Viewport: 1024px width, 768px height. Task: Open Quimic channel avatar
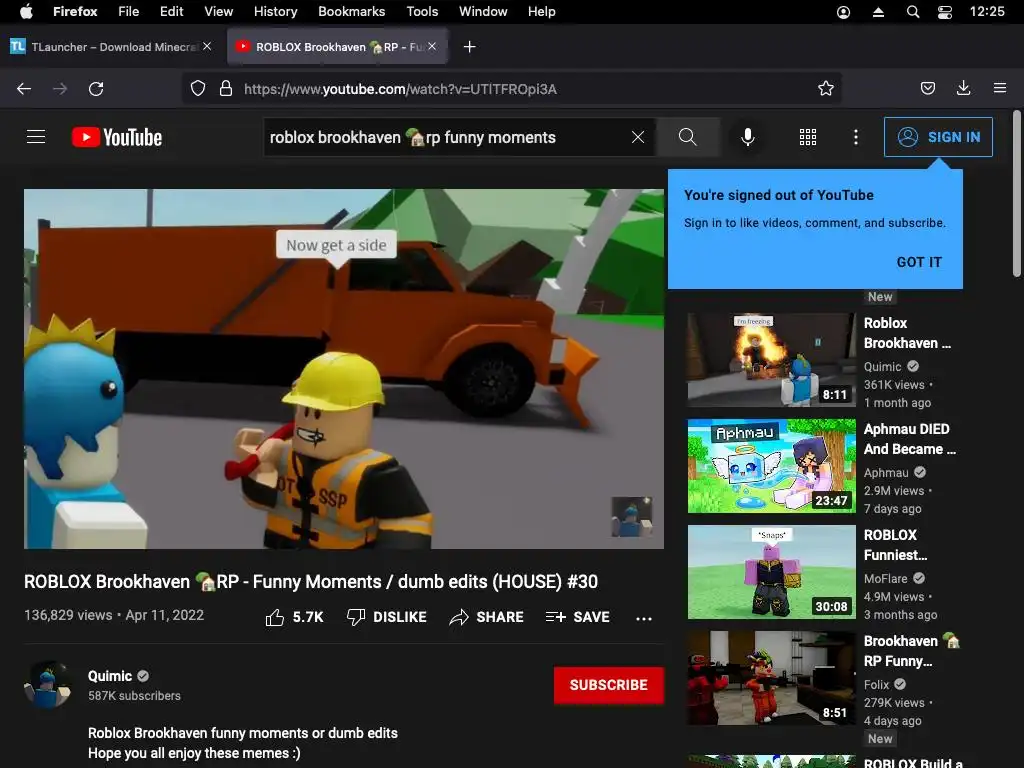click(48, 684)
